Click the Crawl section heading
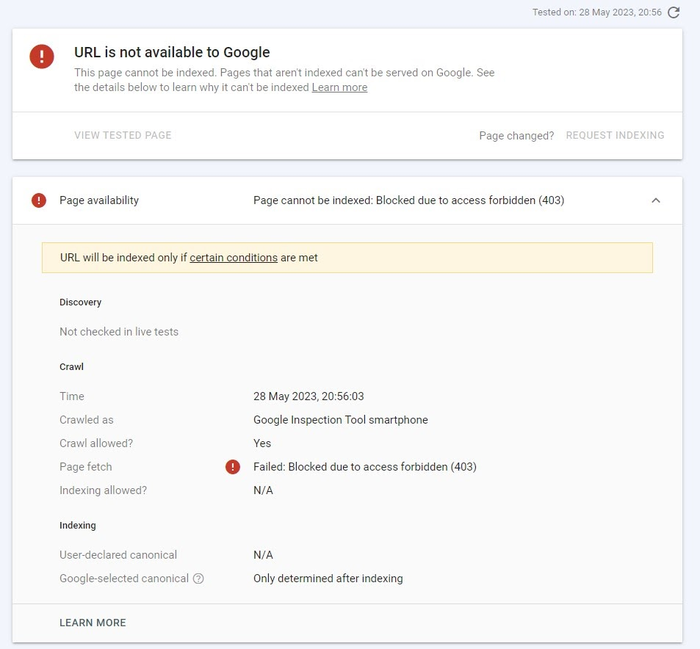The width and height of the screenshot is (700, 649). 71,367
